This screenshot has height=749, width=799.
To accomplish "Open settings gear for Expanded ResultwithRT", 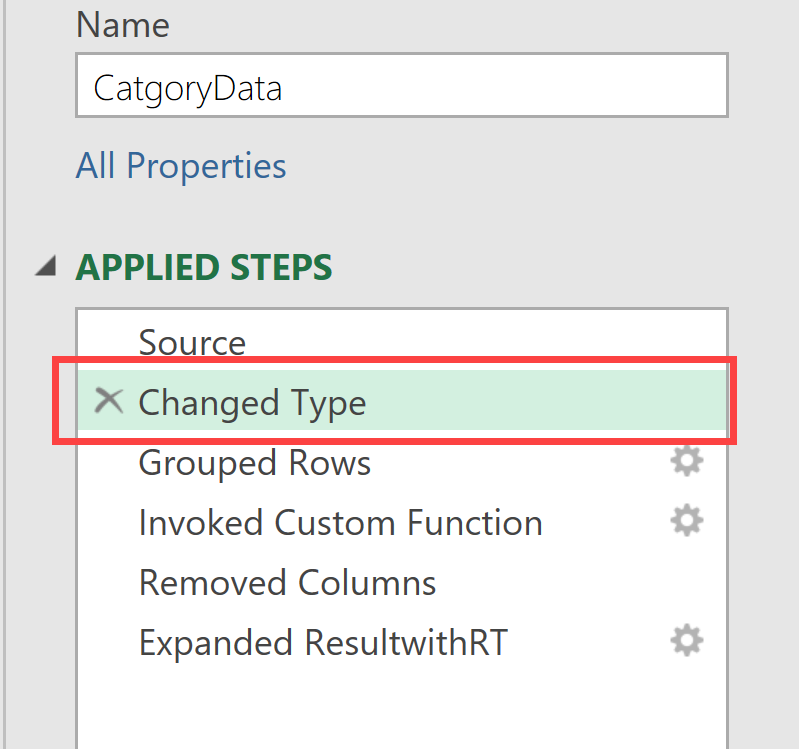I will (x=686, y=640).
